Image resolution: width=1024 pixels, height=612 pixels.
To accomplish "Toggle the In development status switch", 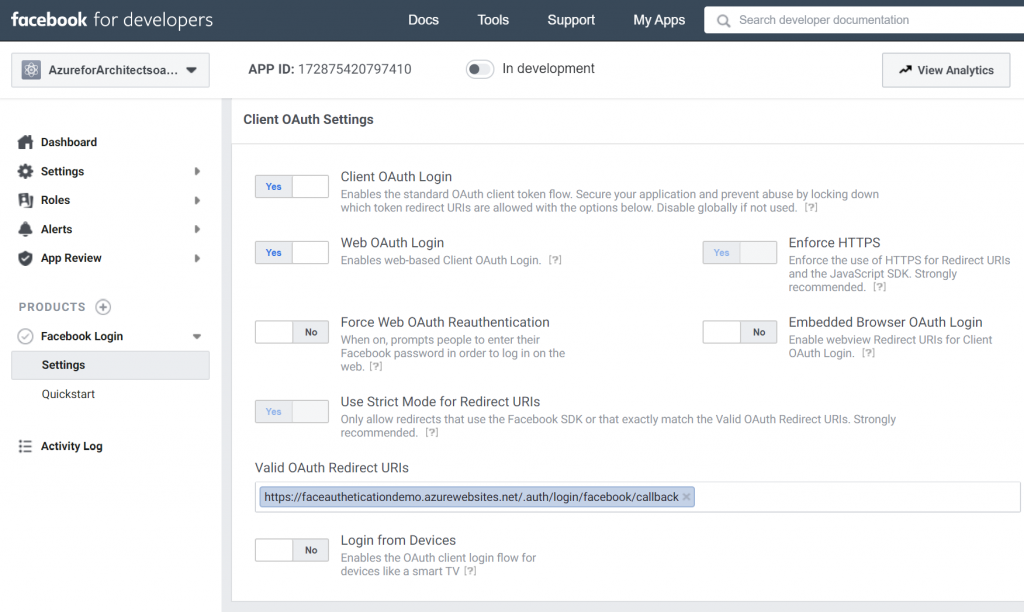I will pyautogui.click(x=480, y=69).
